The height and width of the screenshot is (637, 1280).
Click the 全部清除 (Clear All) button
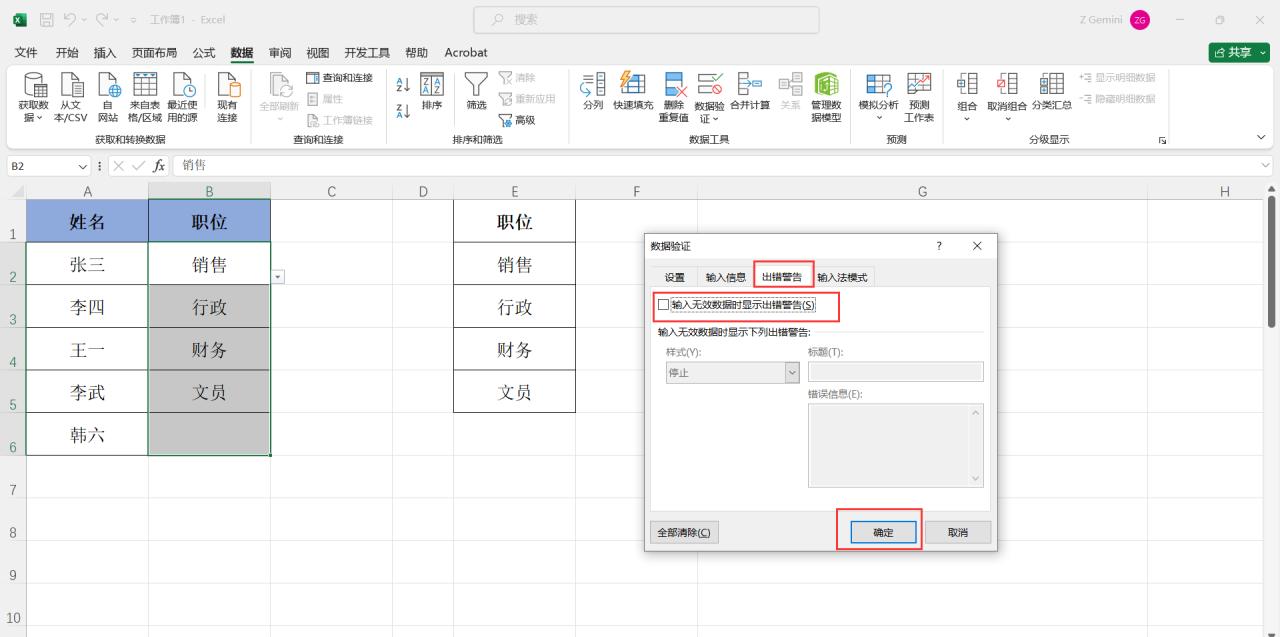[684, 533]
